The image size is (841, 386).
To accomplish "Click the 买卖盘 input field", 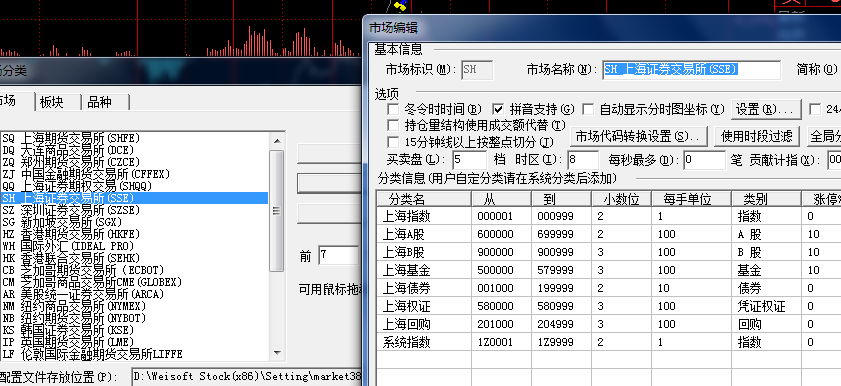I will click(469, 160).
